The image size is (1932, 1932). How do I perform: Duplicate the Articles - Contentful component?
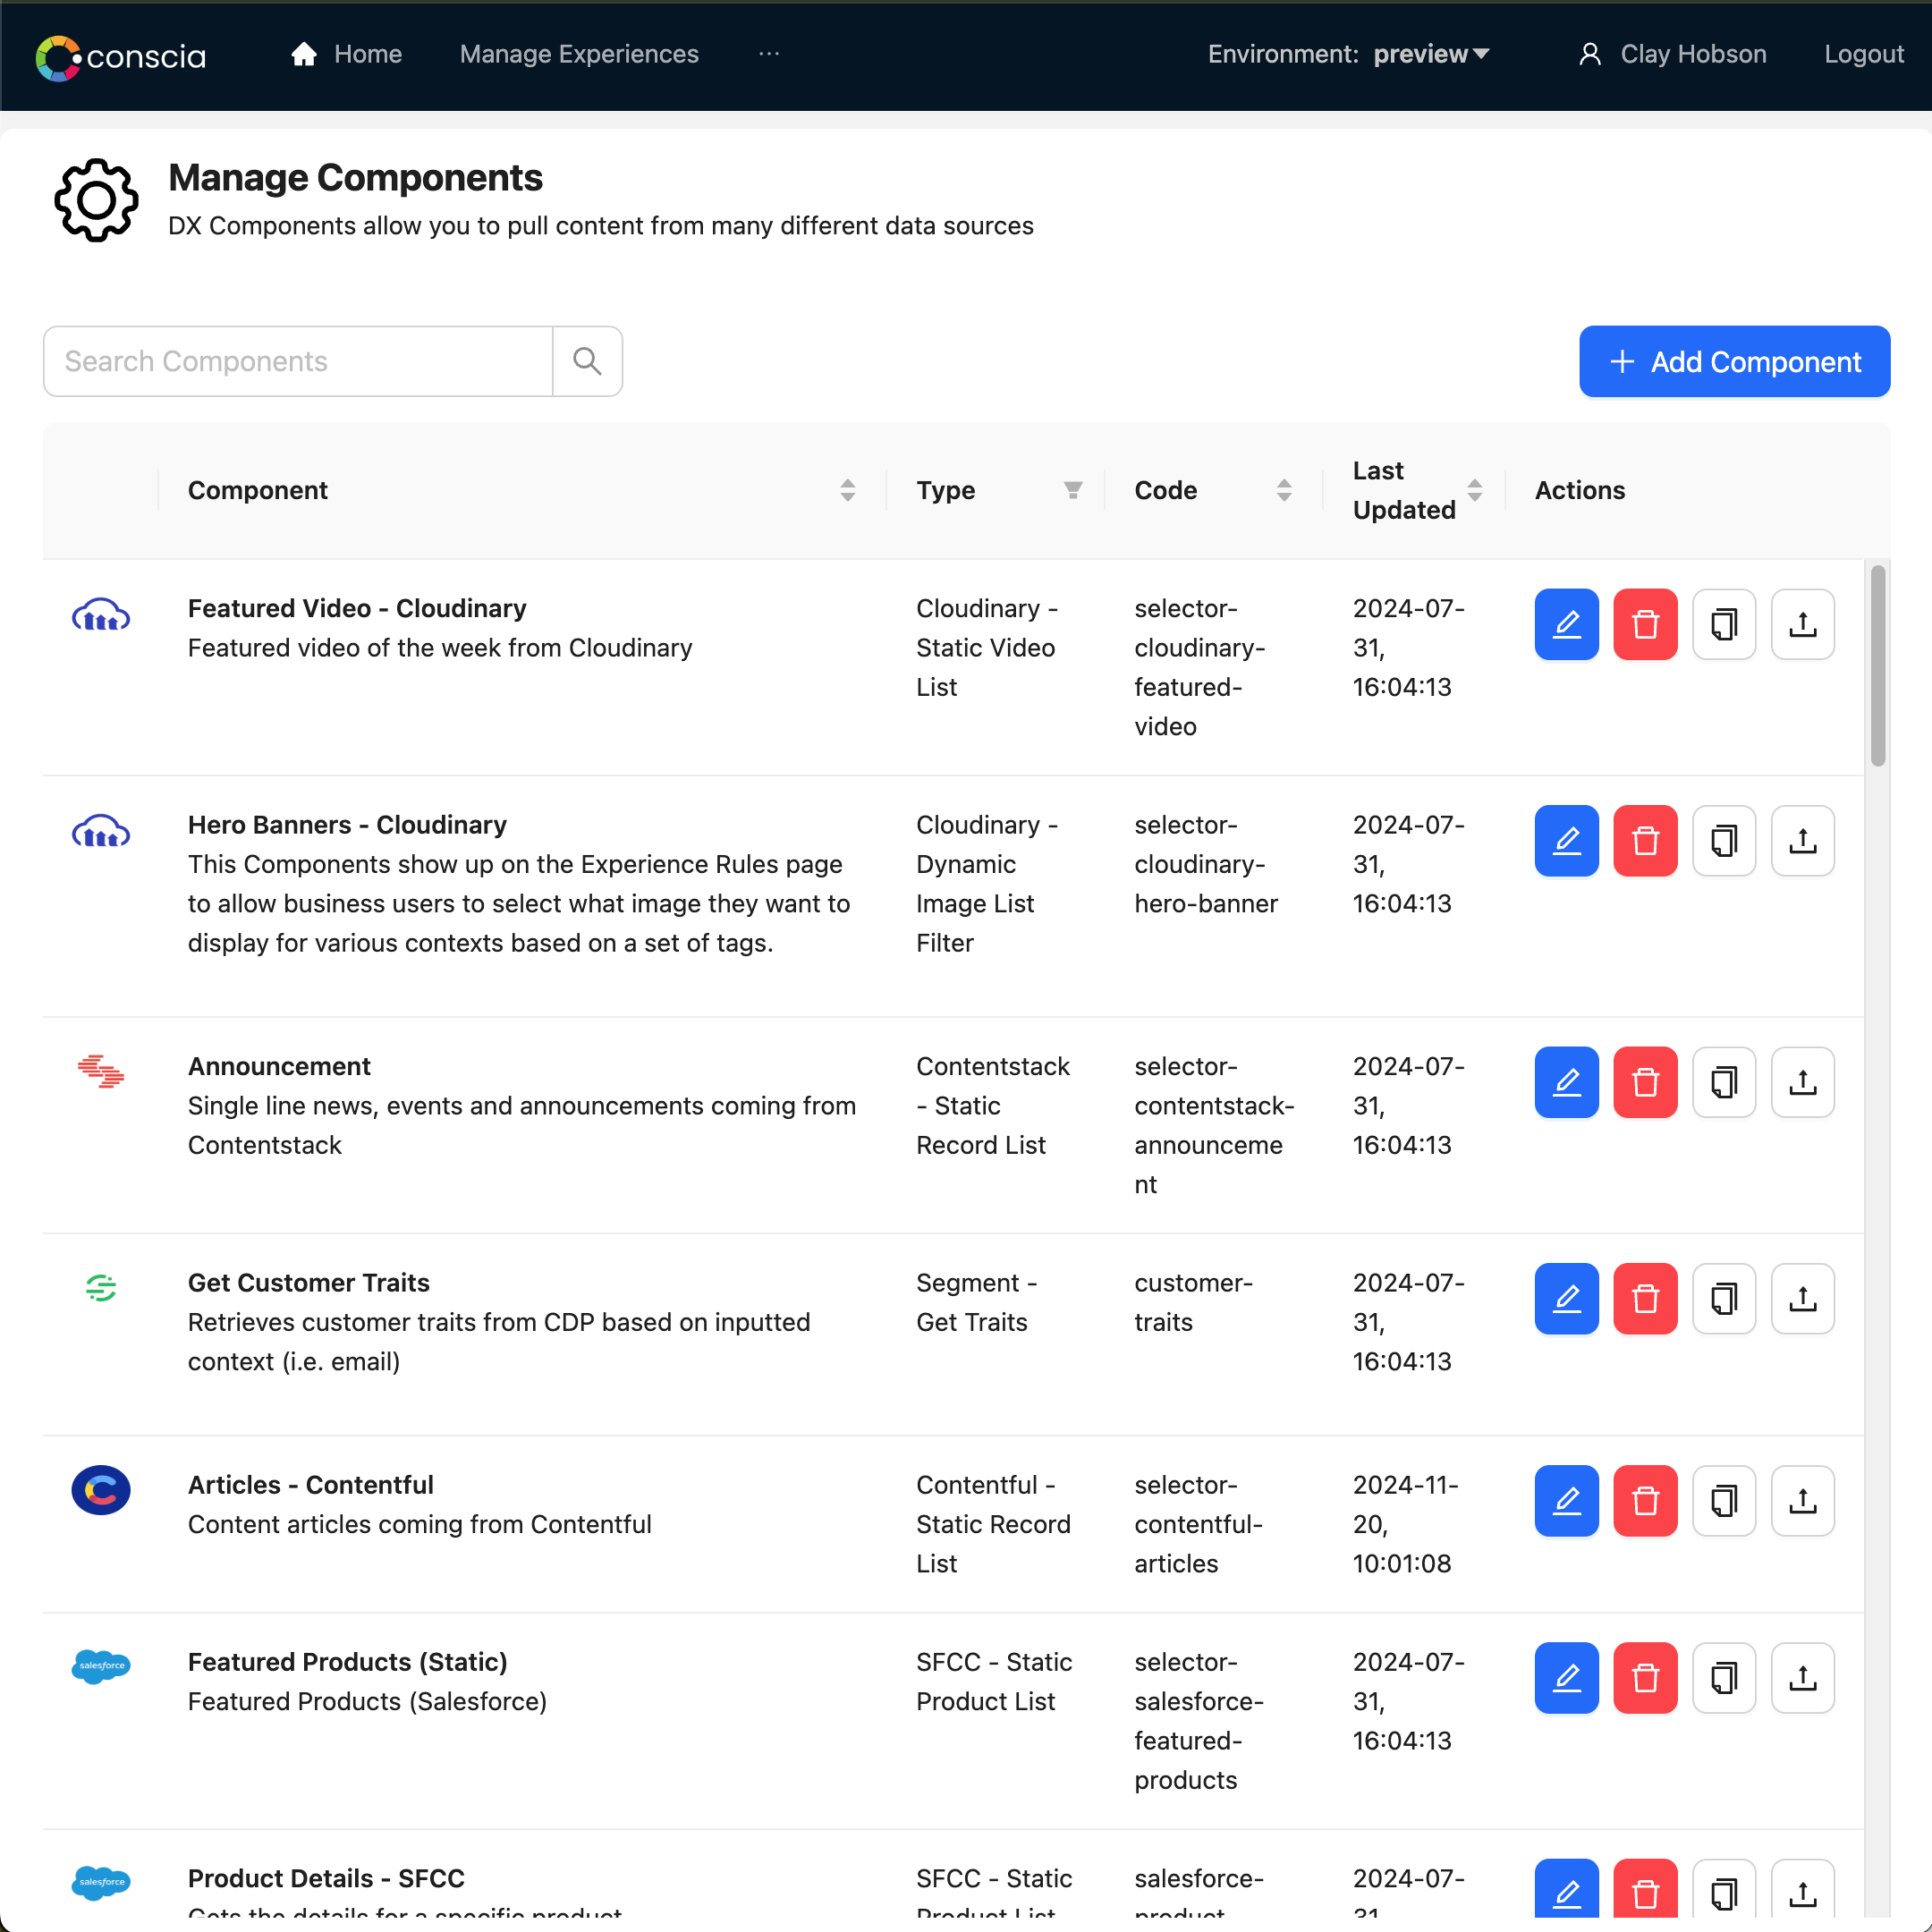pos(1724,1501)
